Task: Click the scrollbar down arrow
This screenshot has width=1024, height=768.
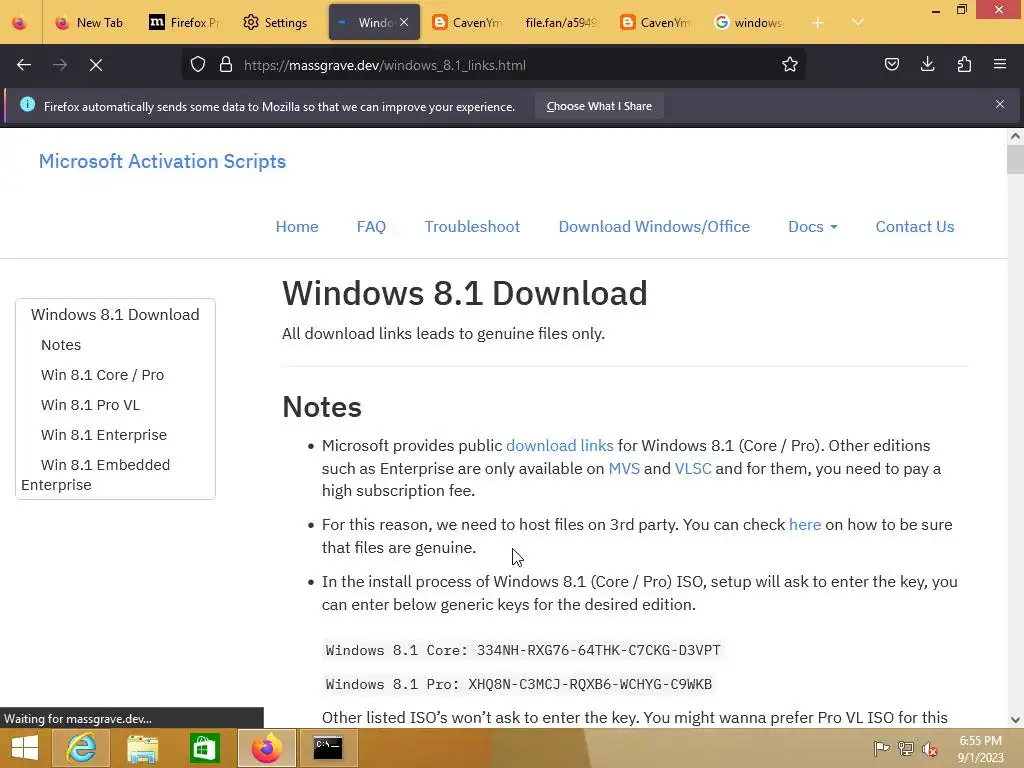Action: tap(1015, 720)
